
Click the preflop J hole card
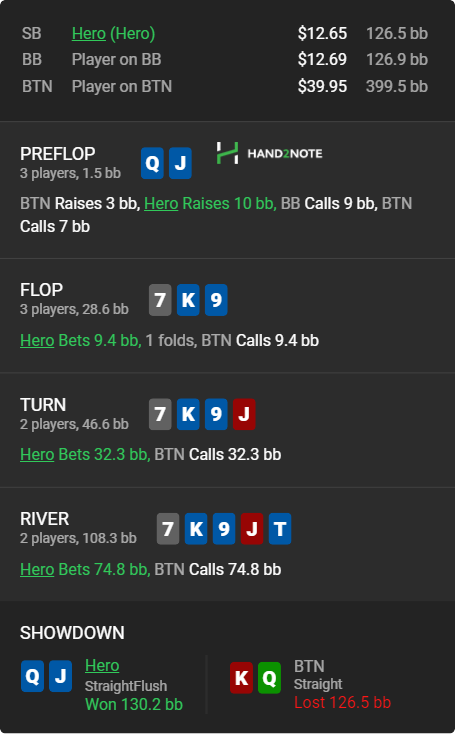click(180, 163)
